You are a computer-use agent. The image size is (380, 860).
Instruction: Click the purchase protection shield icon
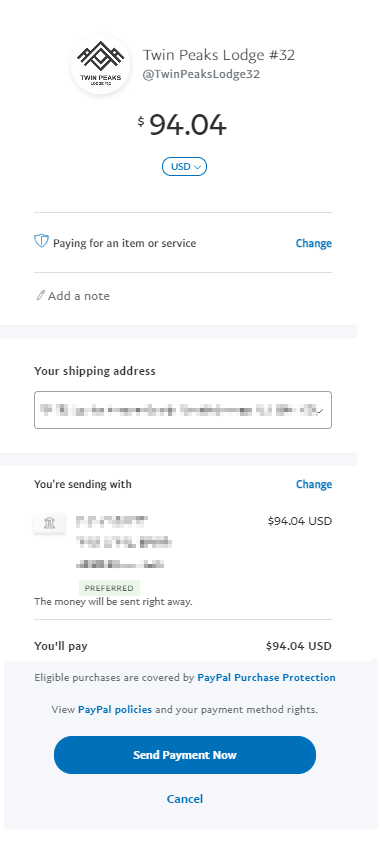tap(41, 241)
